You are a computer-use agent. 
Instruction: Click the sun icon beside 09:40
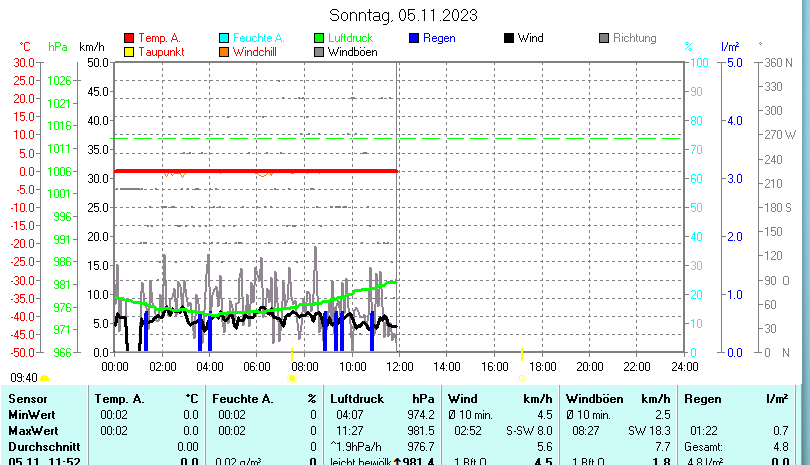pyautogui.click(x=45, y=378)
